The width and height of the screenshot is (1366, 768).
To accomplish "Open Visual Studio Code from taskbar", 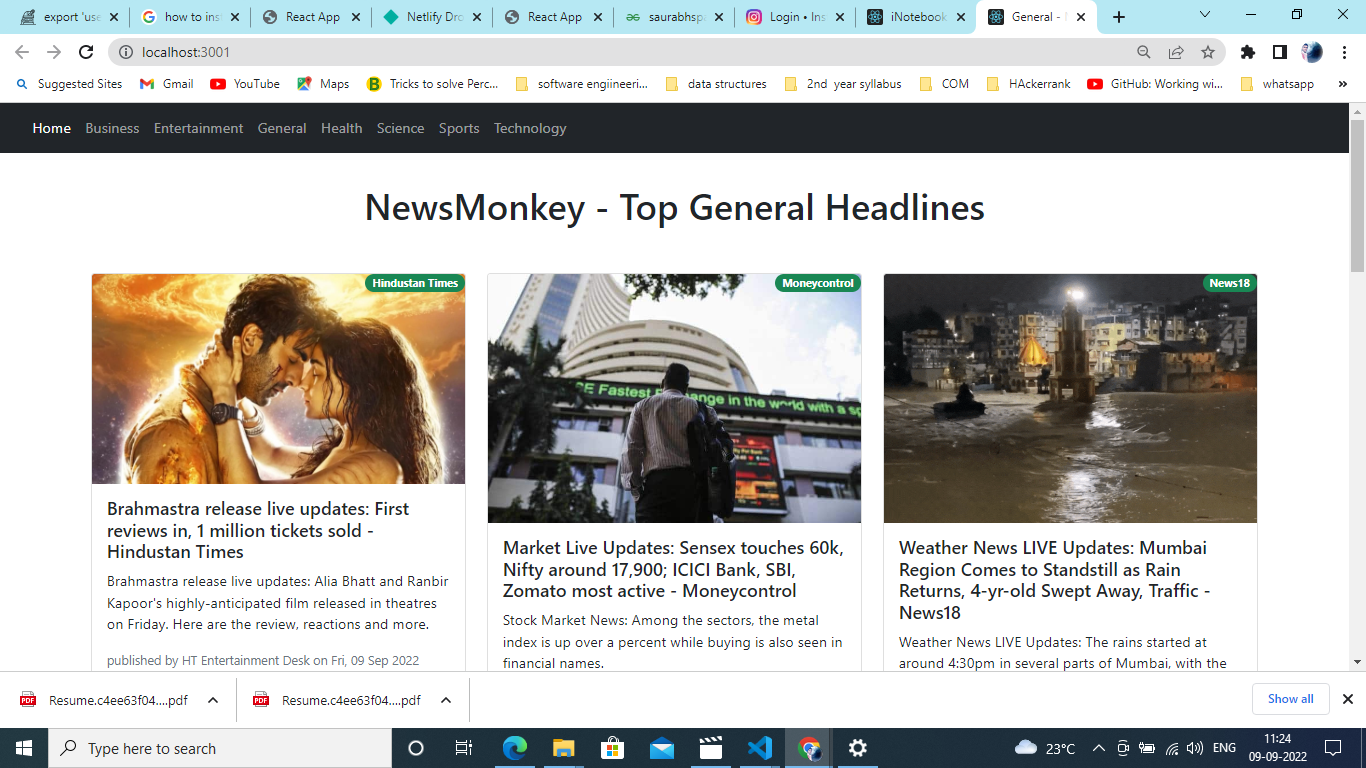I will (759, 748).
